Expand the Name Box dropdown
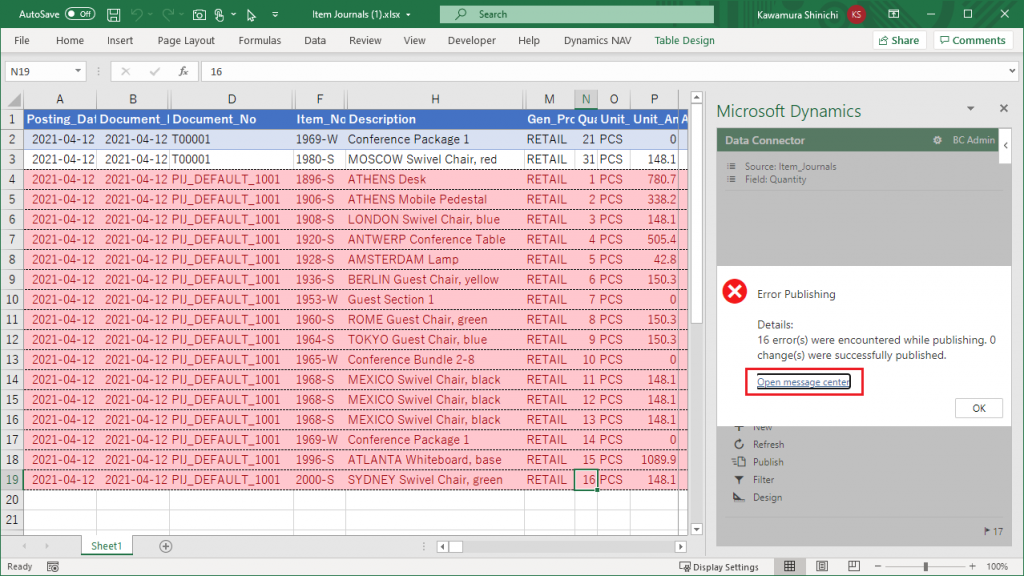1024x576 pixels. [x=78, y=71]
